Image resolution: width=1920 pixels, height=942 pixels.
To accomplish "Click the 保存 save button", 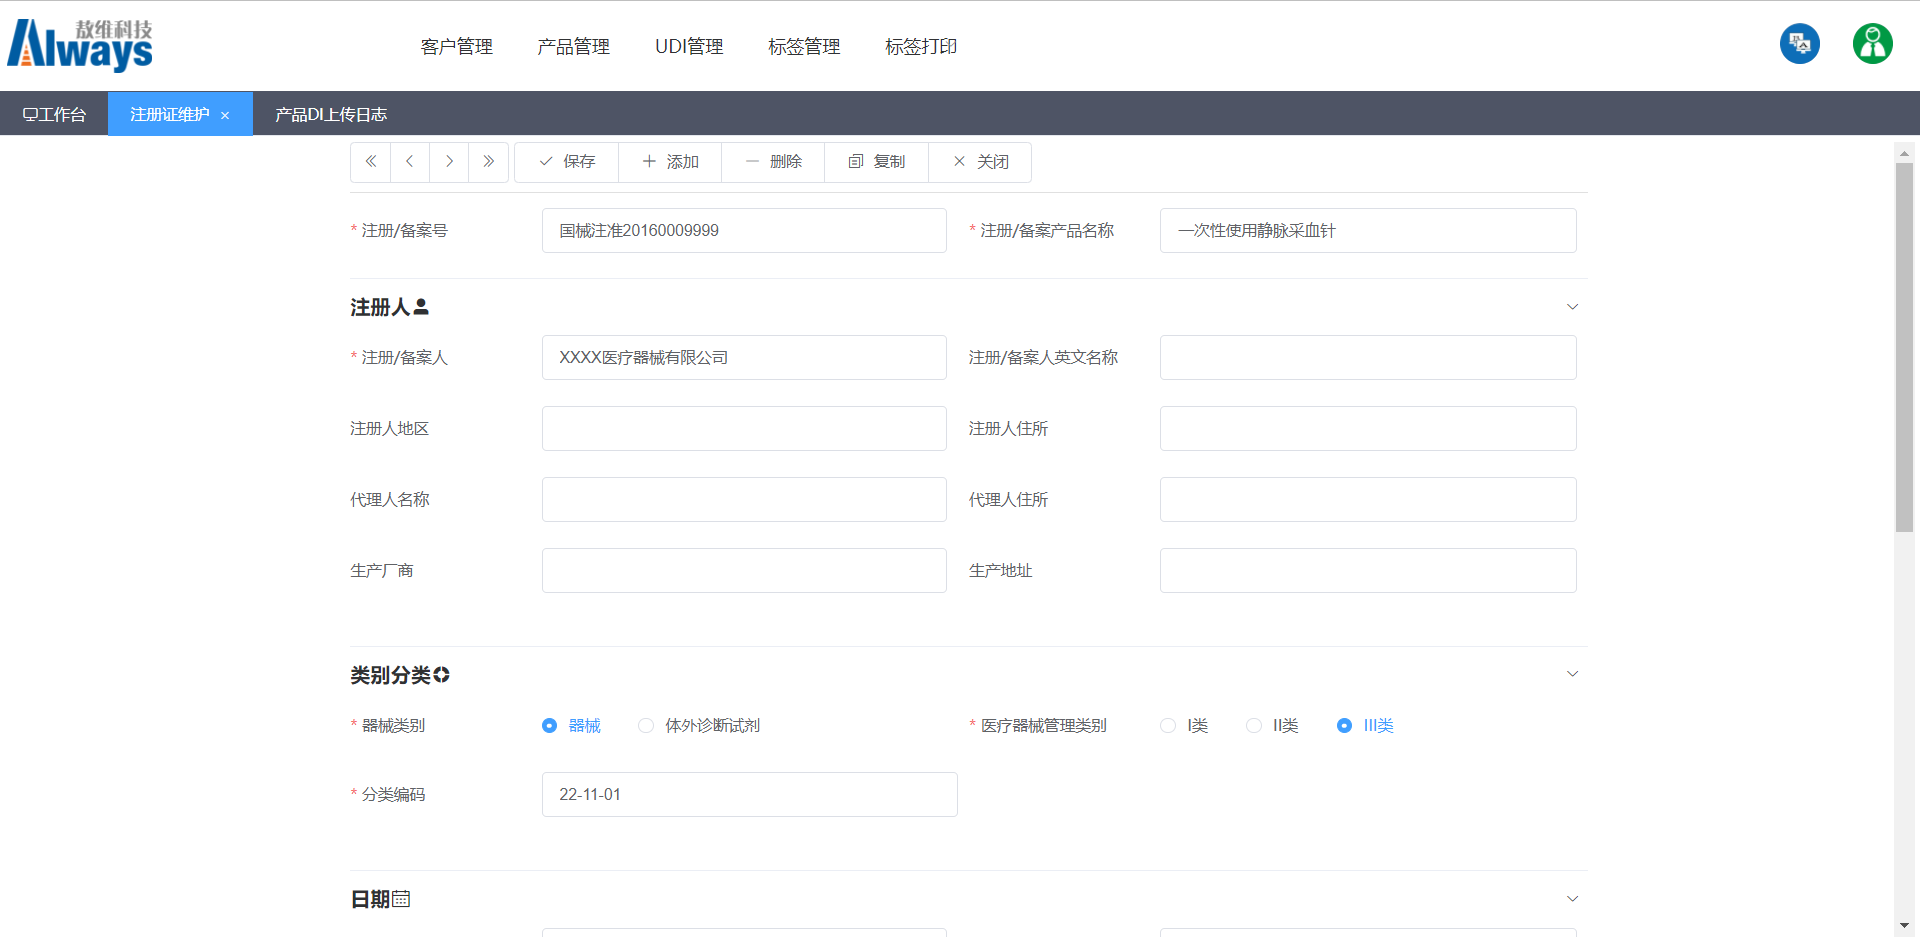I will pos(567,162).
